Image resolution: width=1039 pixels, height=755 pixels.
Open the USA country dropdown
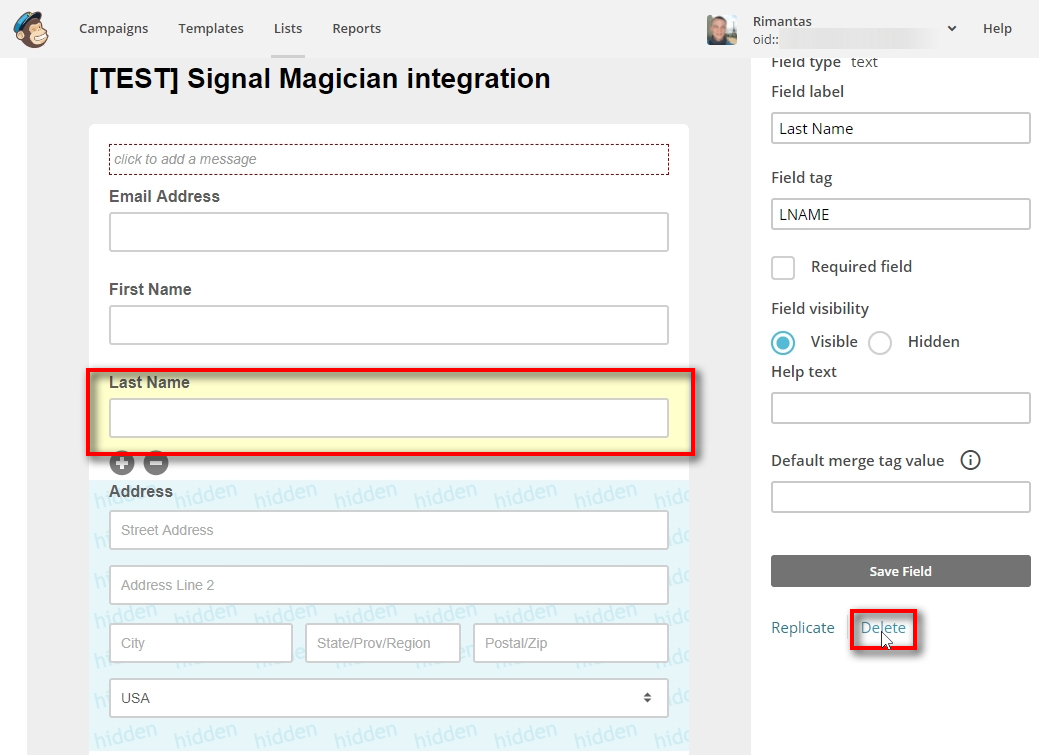click(388, 698)
